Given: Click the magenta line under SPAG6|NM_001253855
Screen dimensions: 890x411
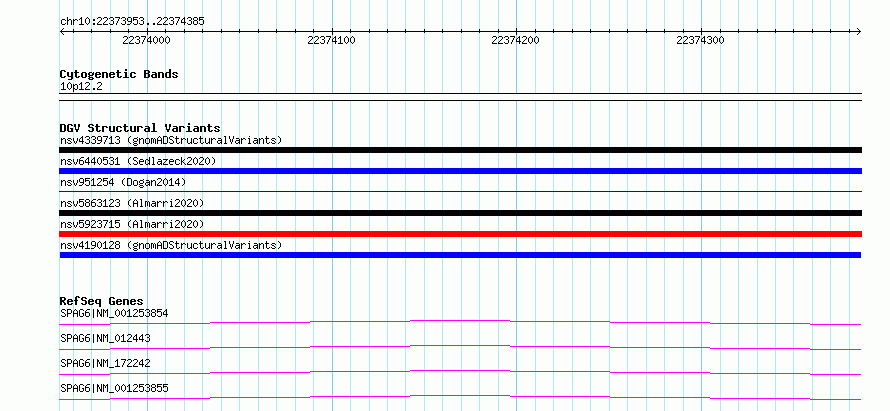Looking at the screenshot, I should tap(460, 397).
